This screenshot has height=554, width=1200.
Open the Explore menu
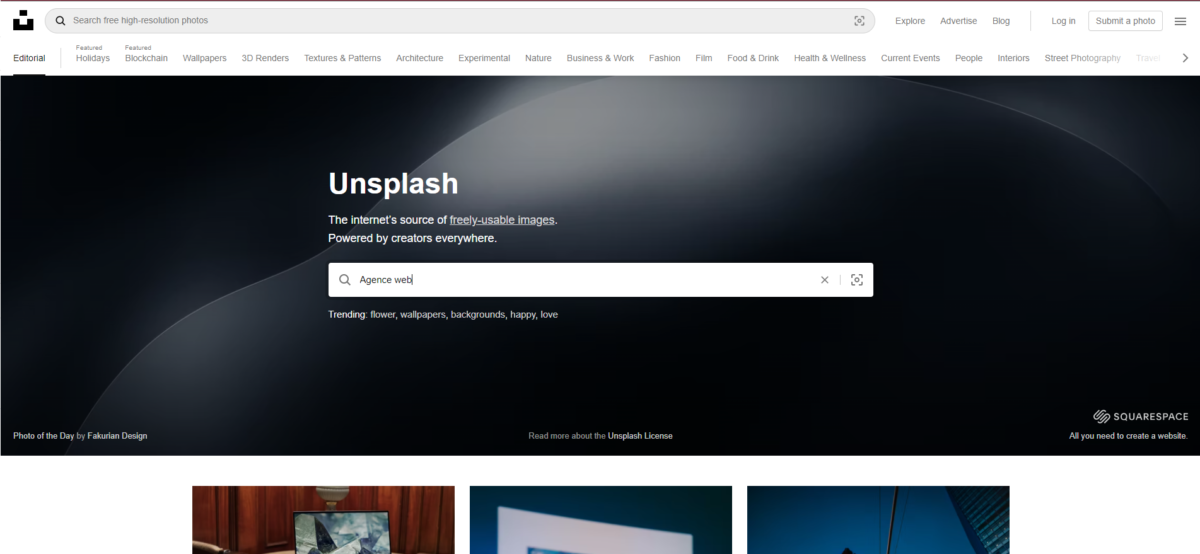pos(910,21)
